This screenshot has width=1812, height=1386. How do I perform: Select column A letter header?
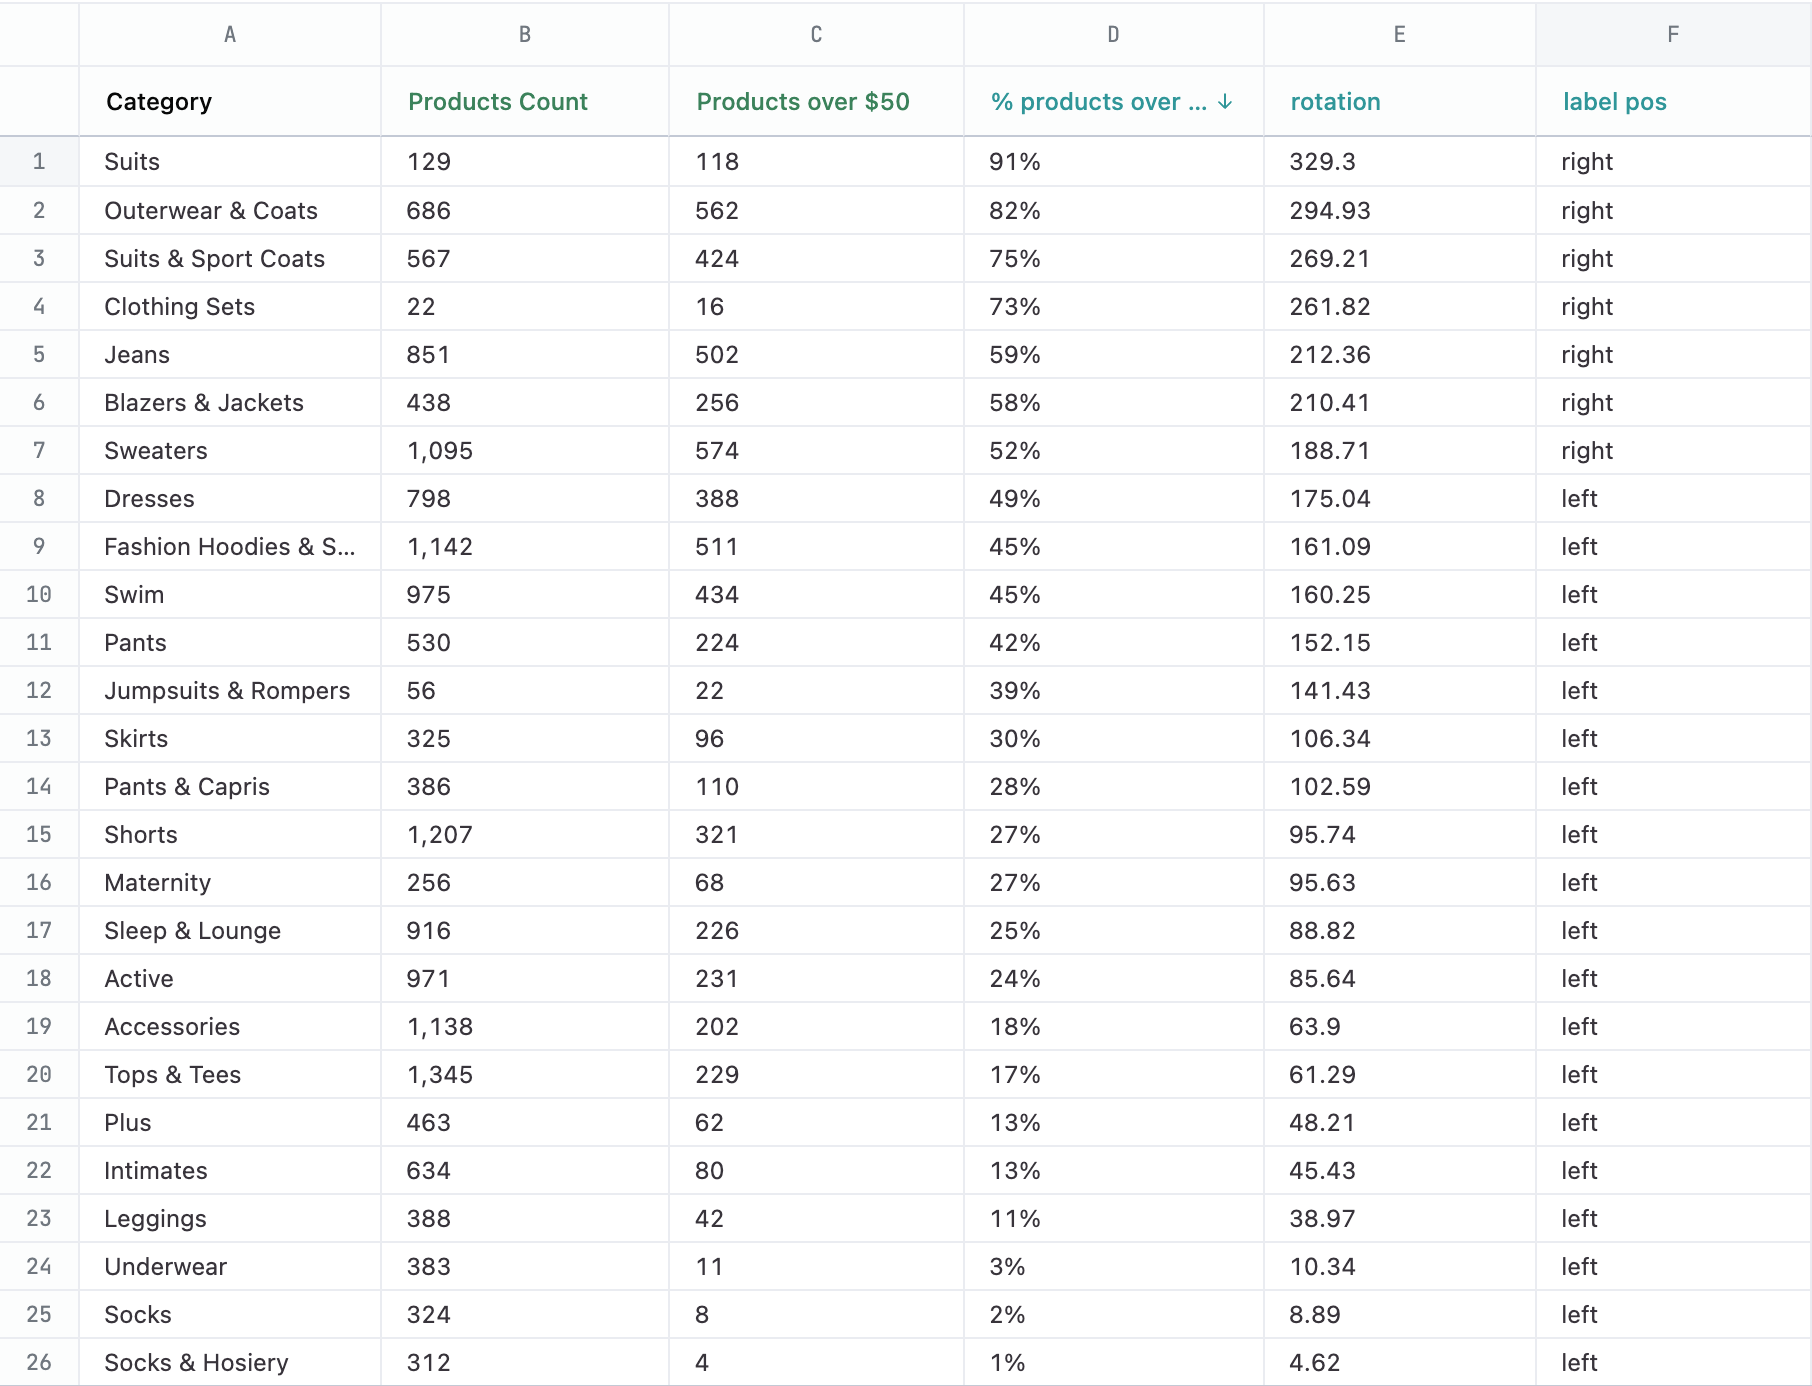click(x=230, y=35)
